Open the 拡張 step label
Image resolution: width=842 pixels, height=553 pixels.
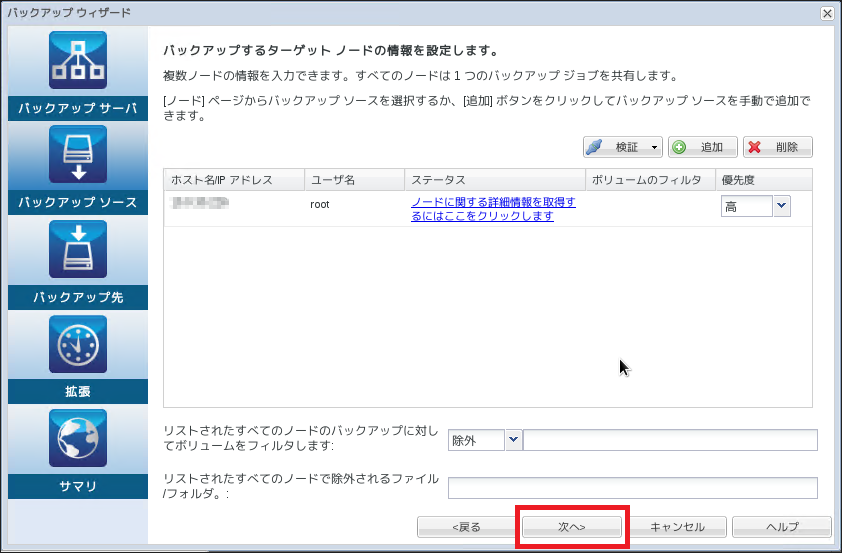pos(78,391)
